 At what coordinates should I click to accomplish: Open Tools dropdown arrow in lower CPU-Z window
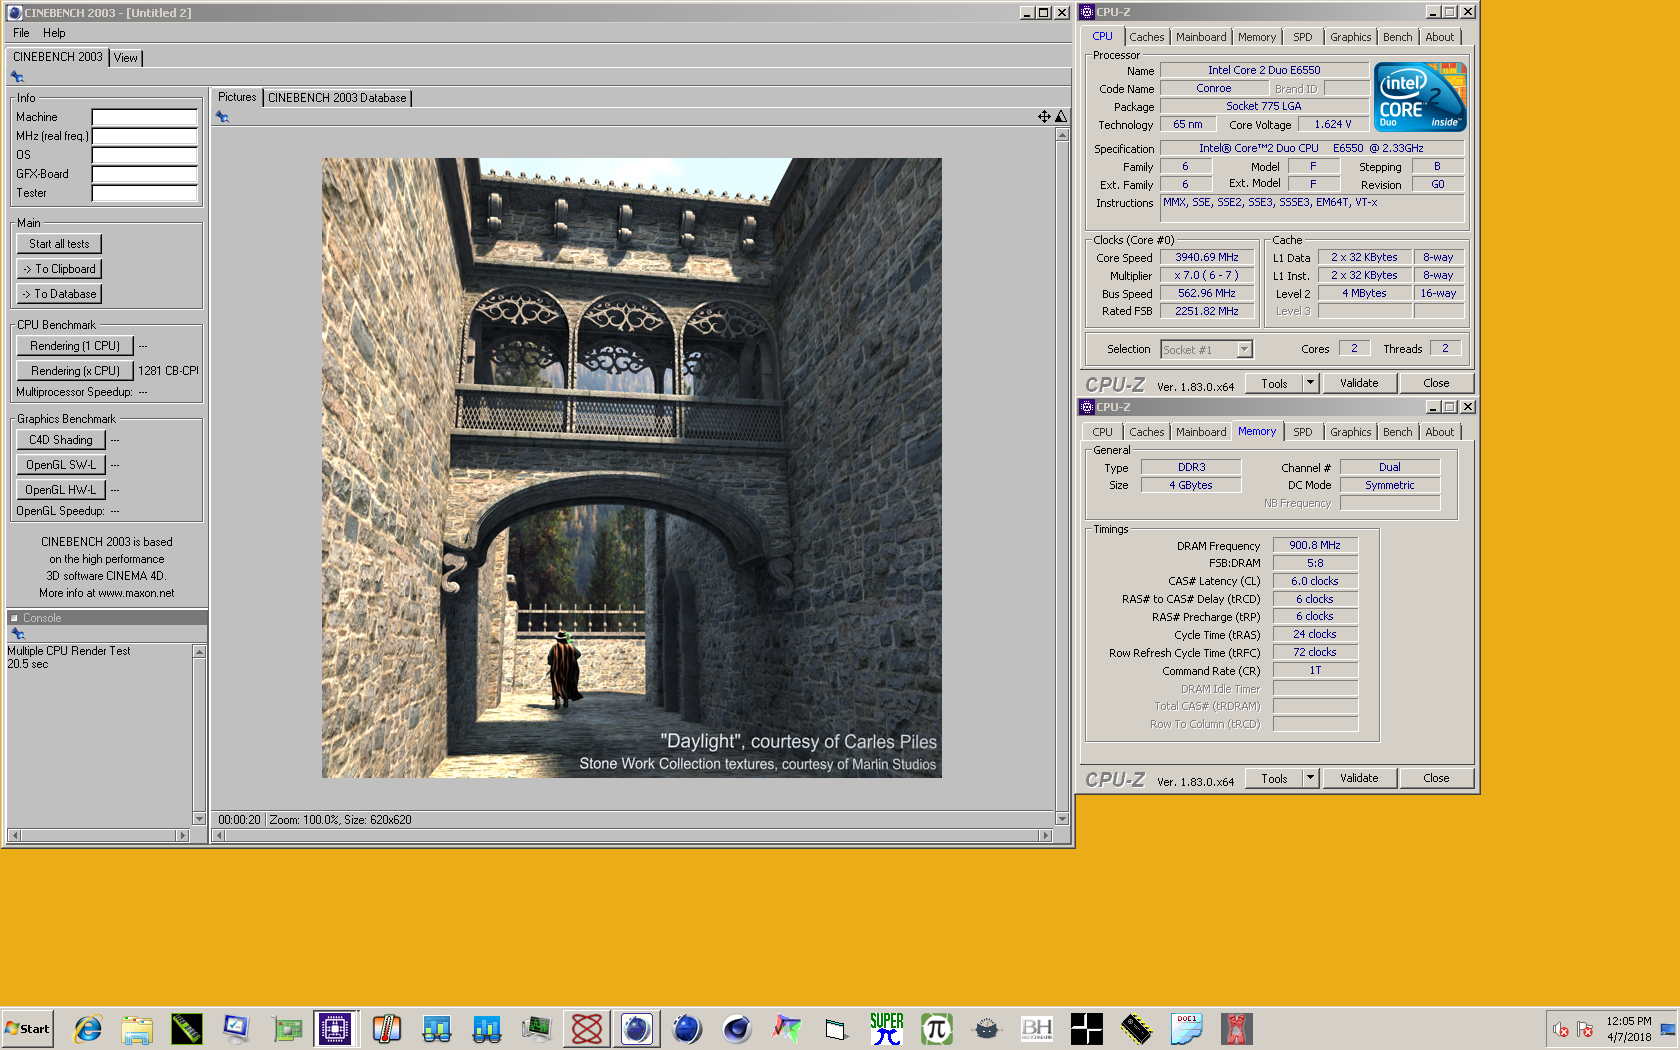pos(1311,778)
